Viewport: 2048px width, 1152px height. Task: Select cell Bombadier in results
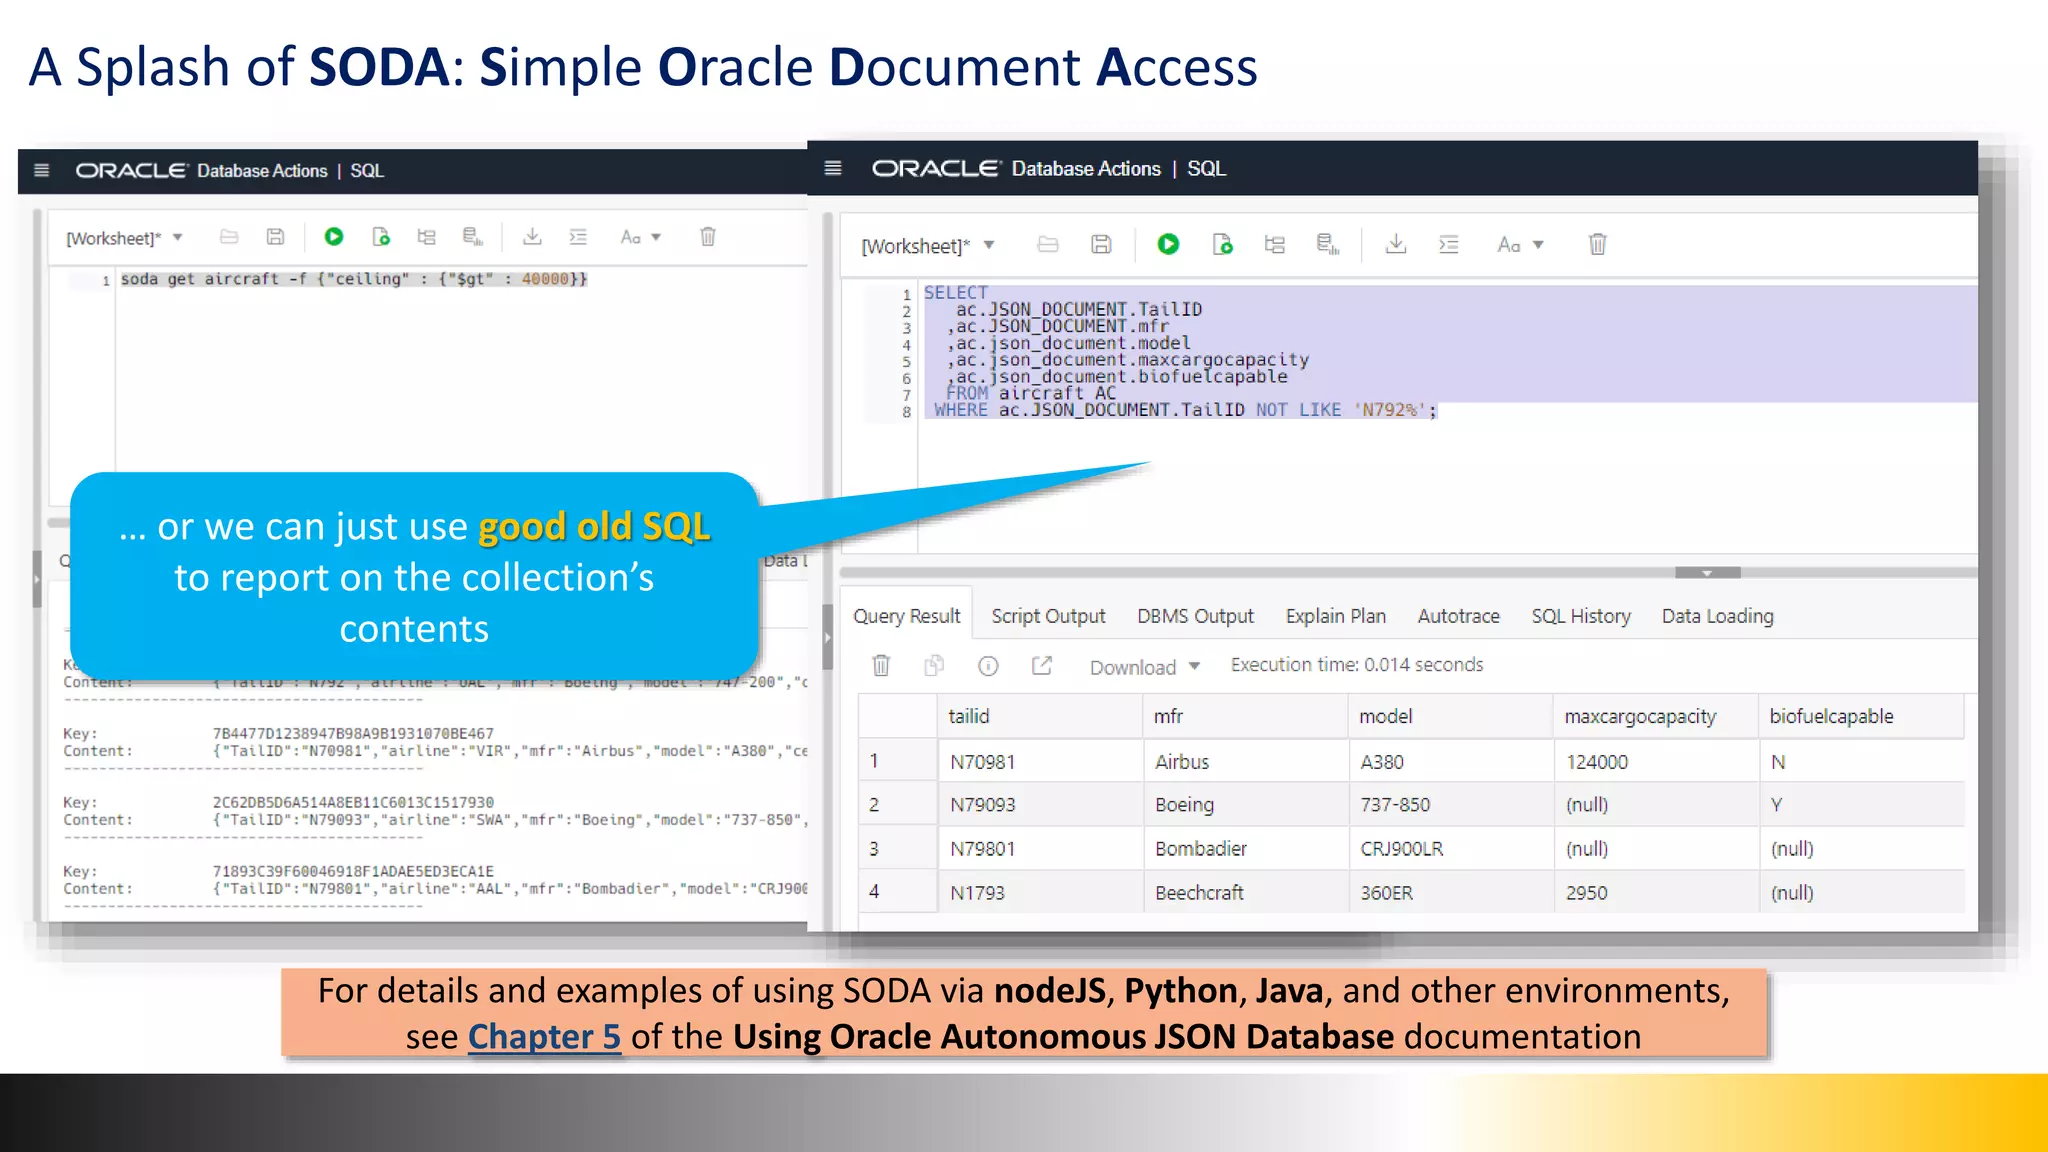(x=1246, y=849)
